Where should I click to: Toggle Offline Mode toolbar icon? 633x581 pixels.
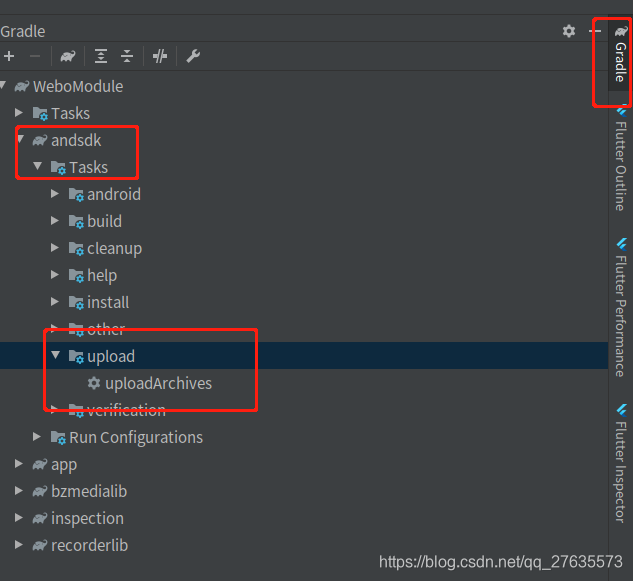(160, 56)
